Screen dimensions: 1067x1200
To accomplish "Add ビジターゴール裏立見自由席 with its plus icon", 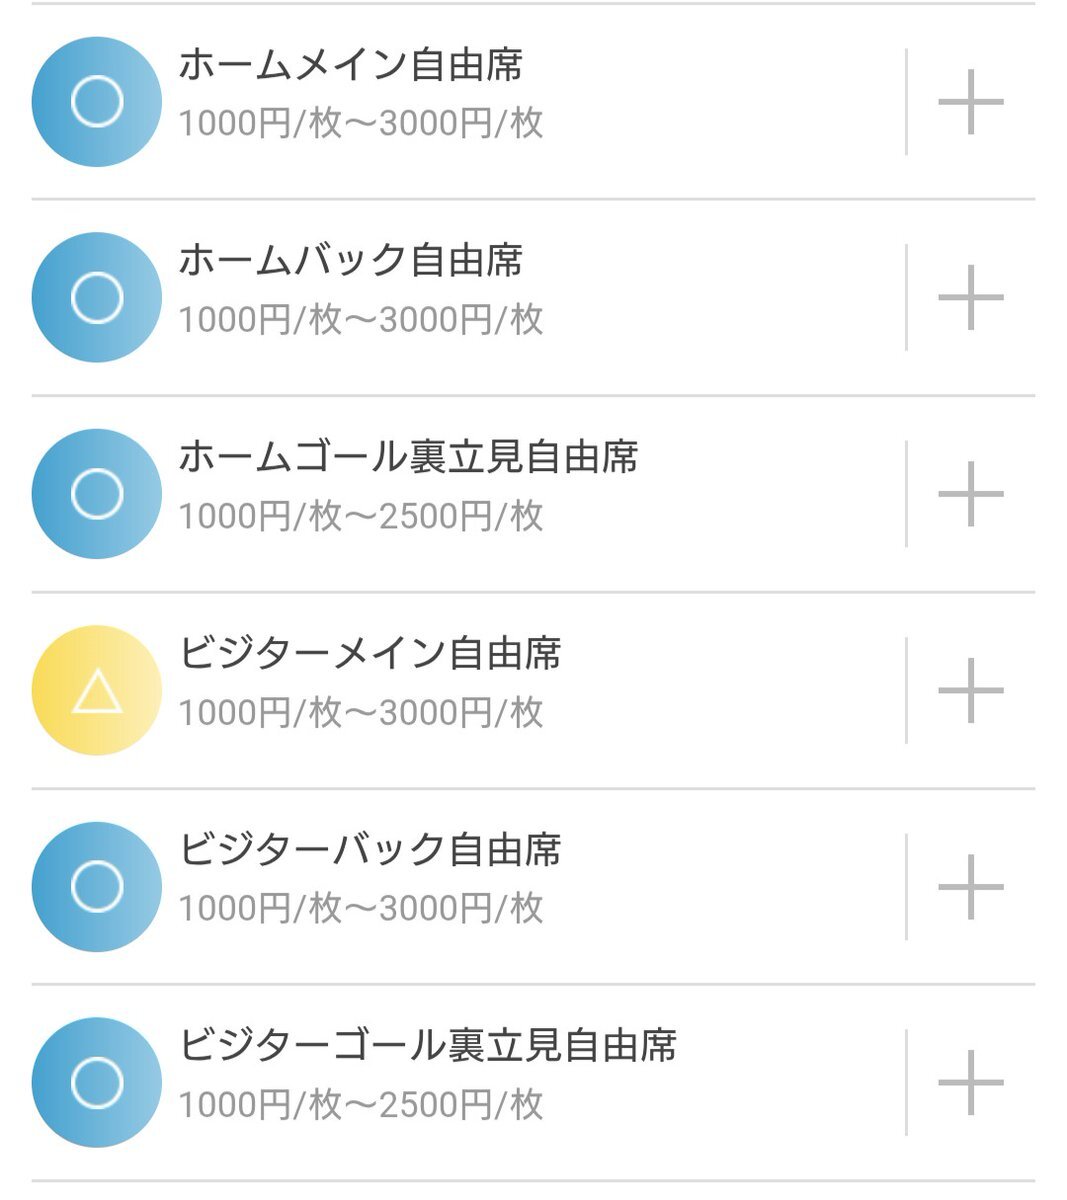I will (970, 1082).
